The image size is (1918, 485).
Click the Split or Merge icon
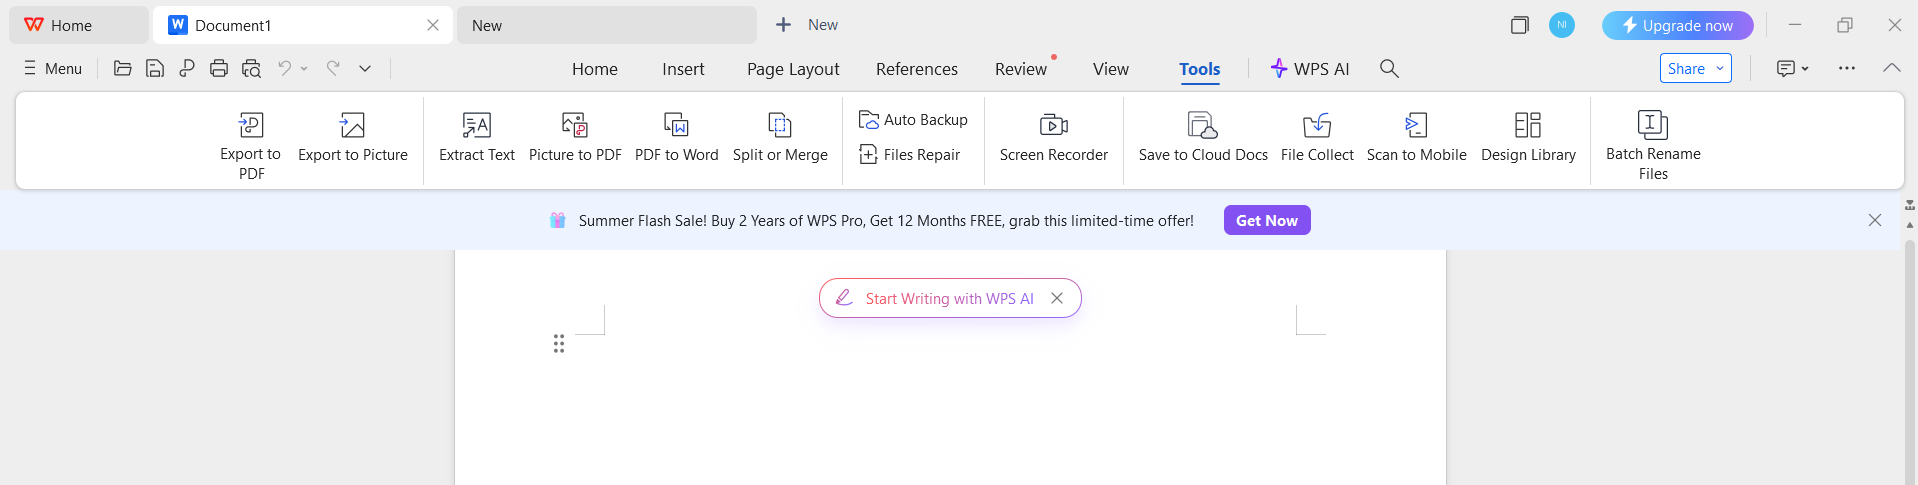click(780, 126)
